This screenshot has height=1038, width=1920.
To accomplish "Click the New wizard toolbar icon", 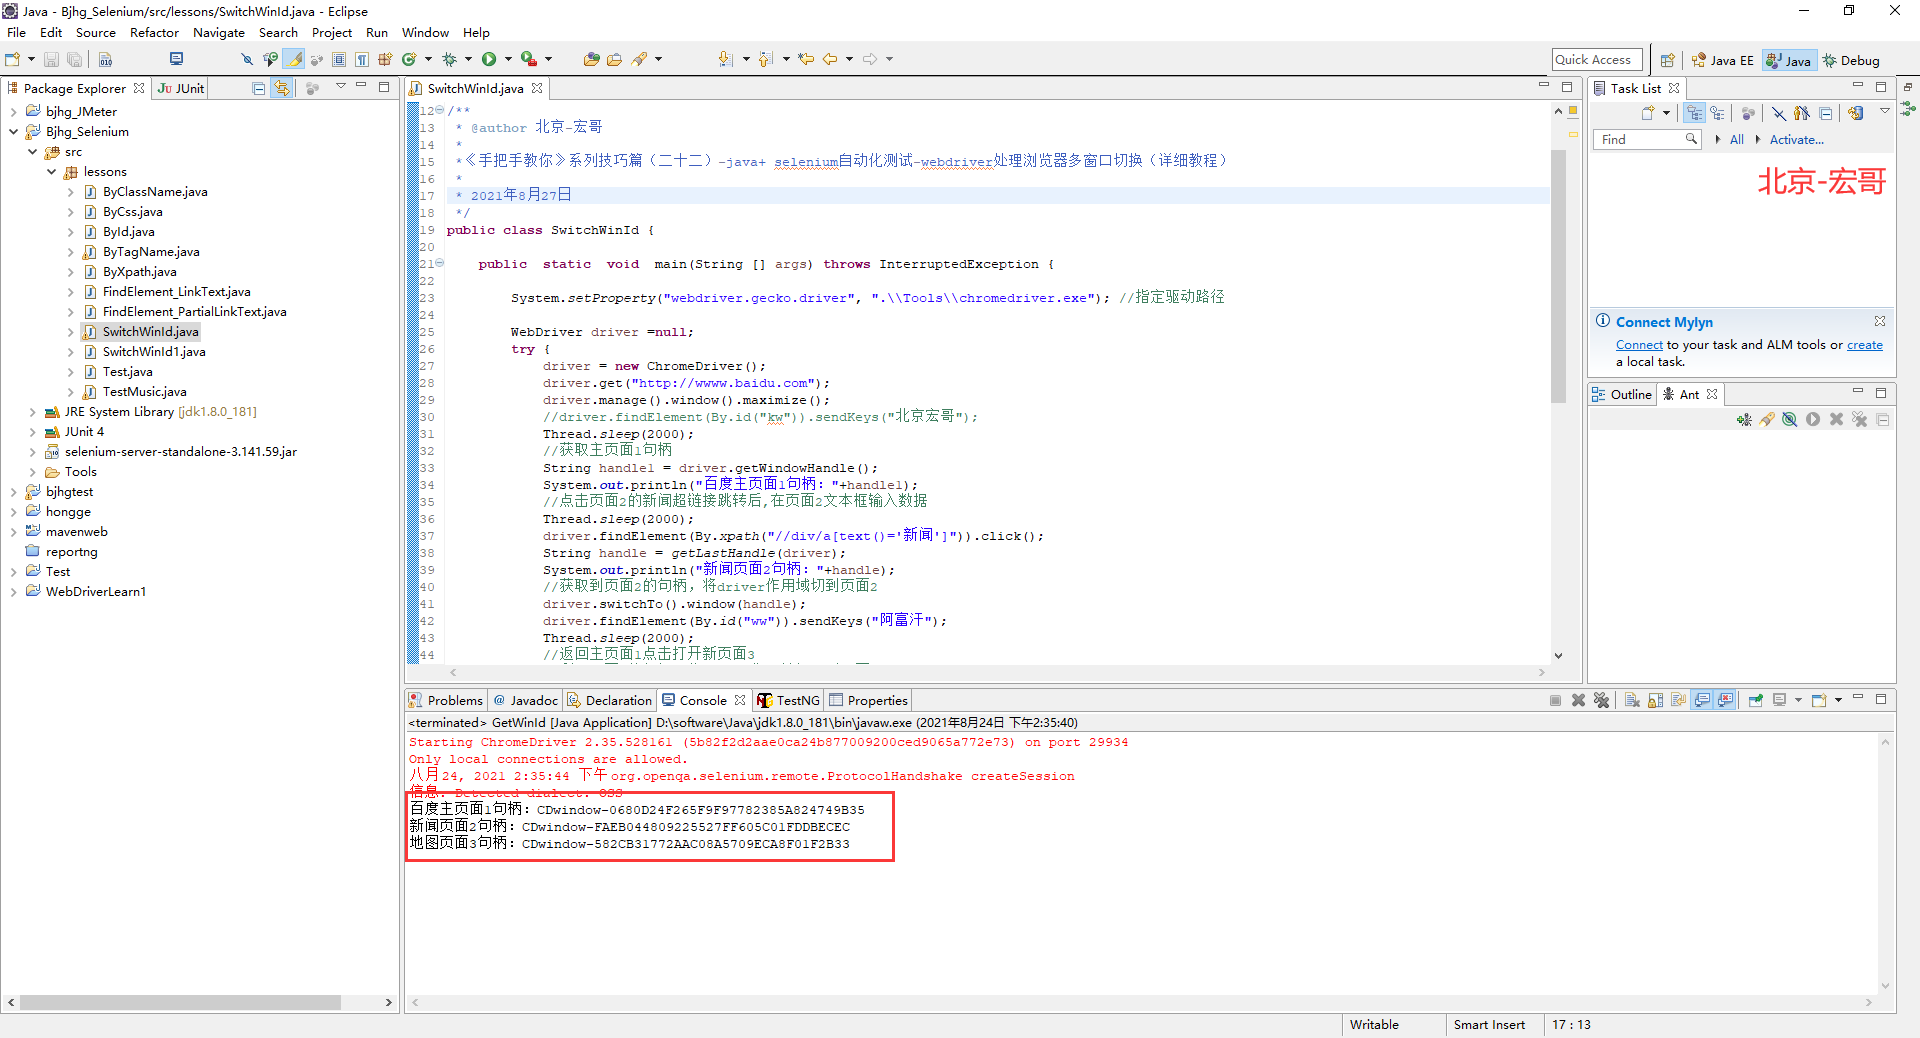I will click(x=12, y=59).
